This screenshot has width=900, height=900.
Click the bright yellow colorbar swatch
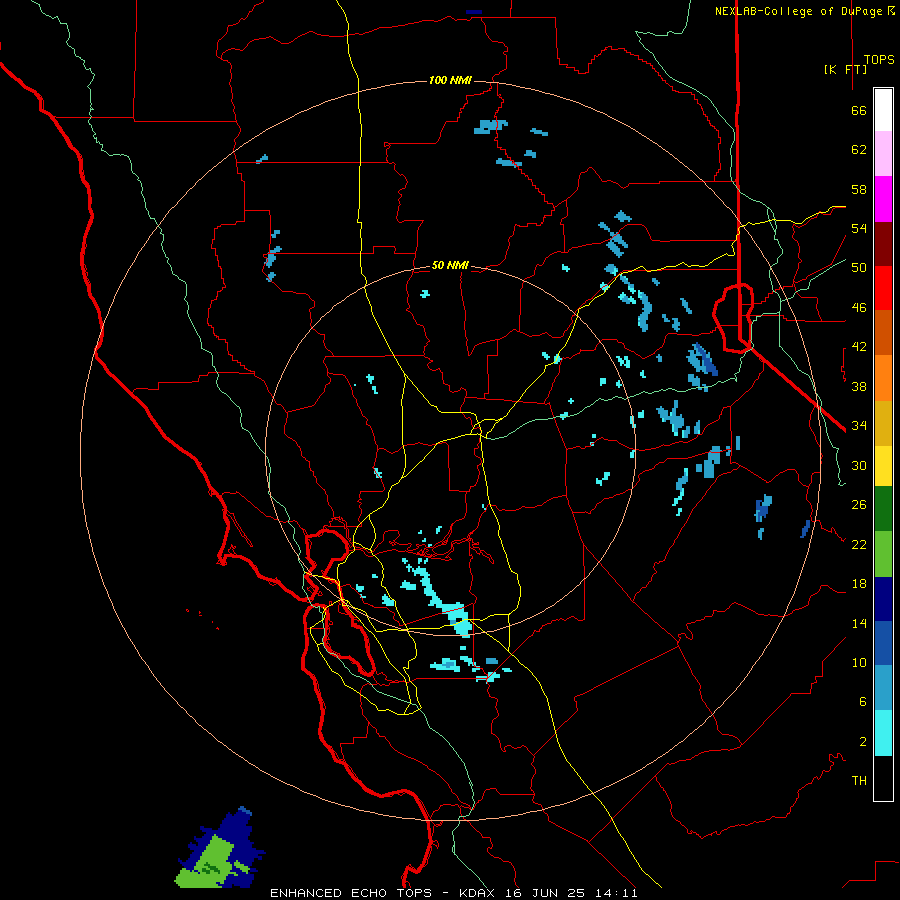[x=883, y=466]
